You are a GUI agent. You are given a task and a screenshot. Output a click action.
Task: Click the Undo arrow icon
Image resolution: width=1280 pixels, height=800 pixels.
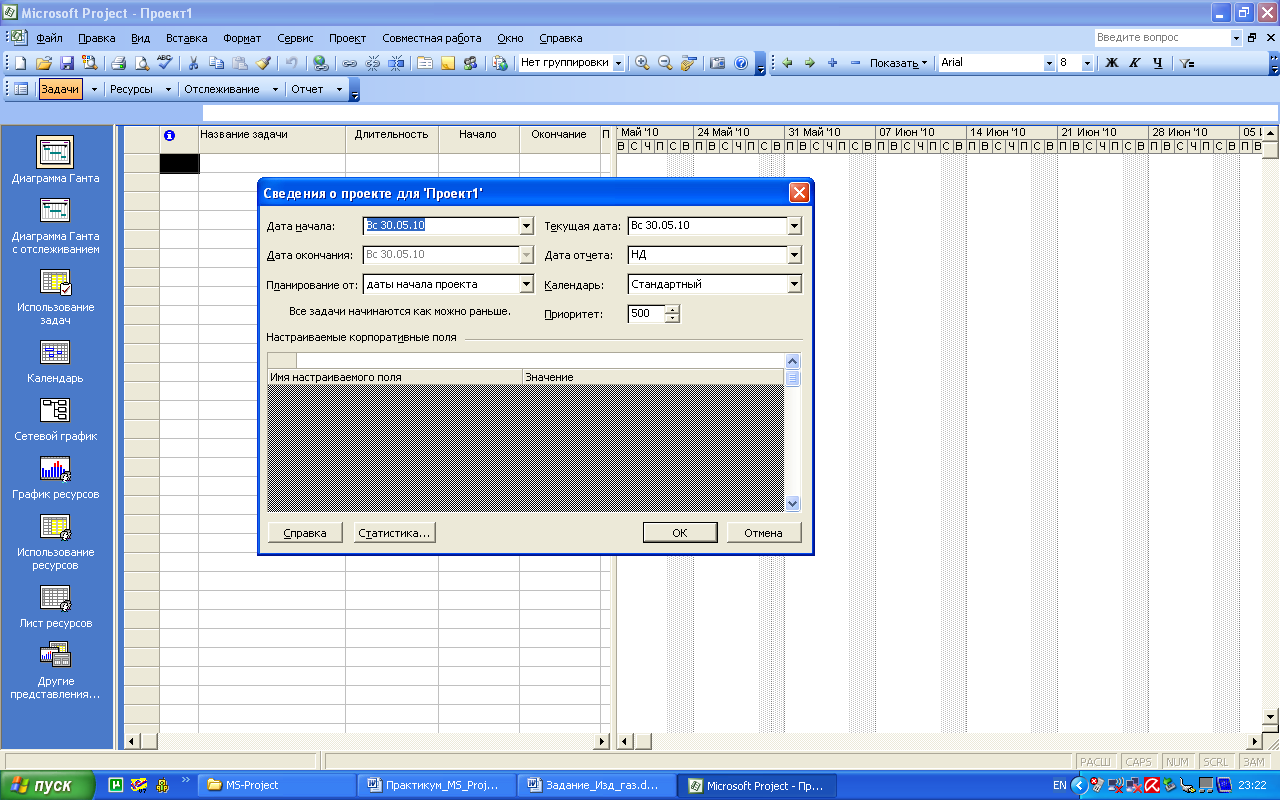(x=291, y=63)
